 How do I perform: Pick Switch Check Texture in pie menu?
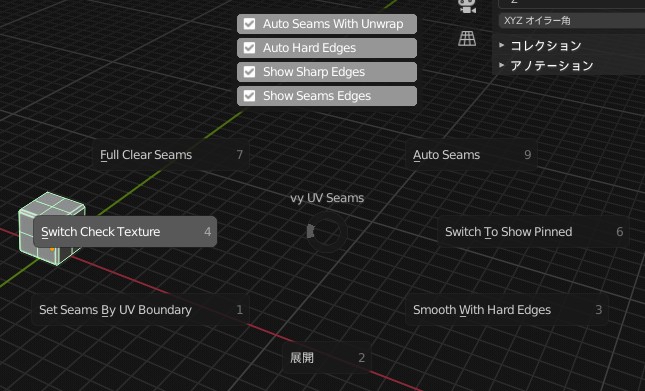tap(125, 231)
